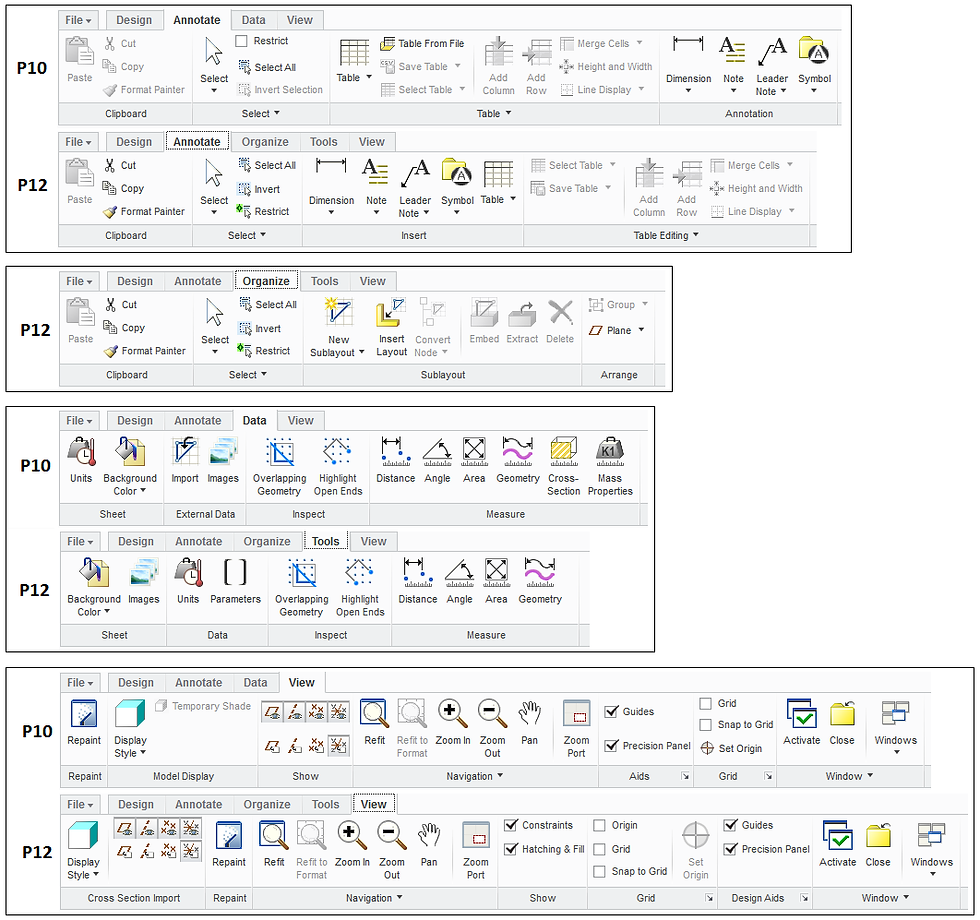Enable Snap to Grid in the P10 View ribbon
The width and height of the screenshot is (980, 920).
(706, 725)
